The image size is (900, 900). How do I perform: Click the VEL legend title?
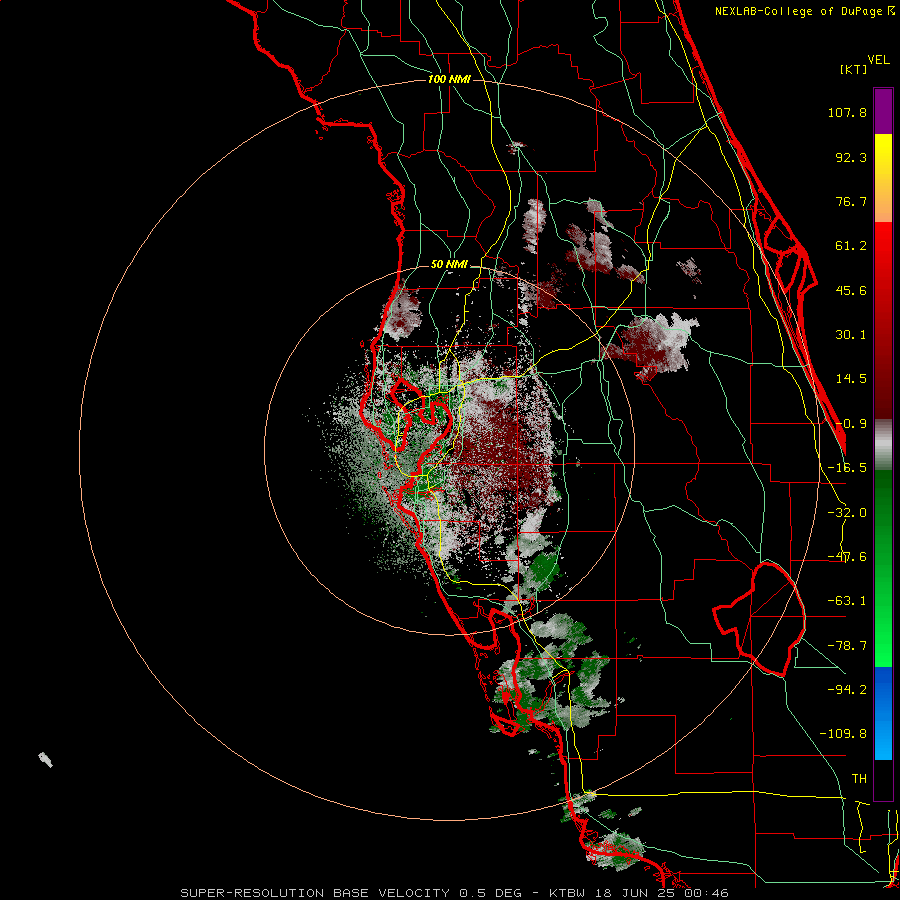tap(878, 60)
